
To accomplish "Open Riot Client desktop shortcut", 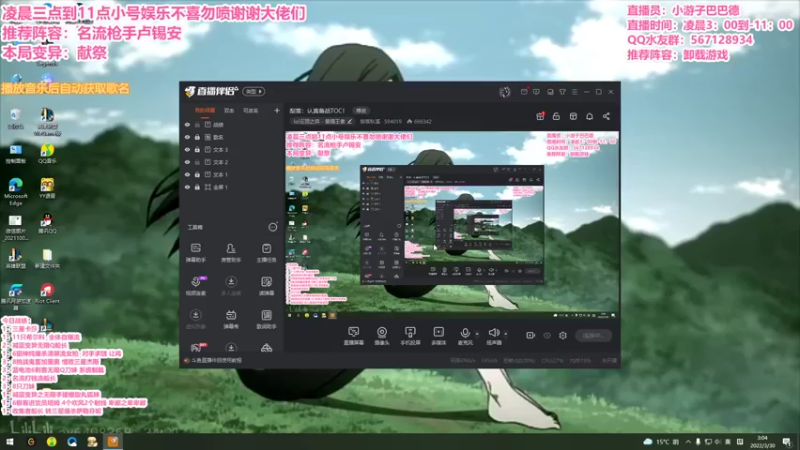I will [47, 293].
